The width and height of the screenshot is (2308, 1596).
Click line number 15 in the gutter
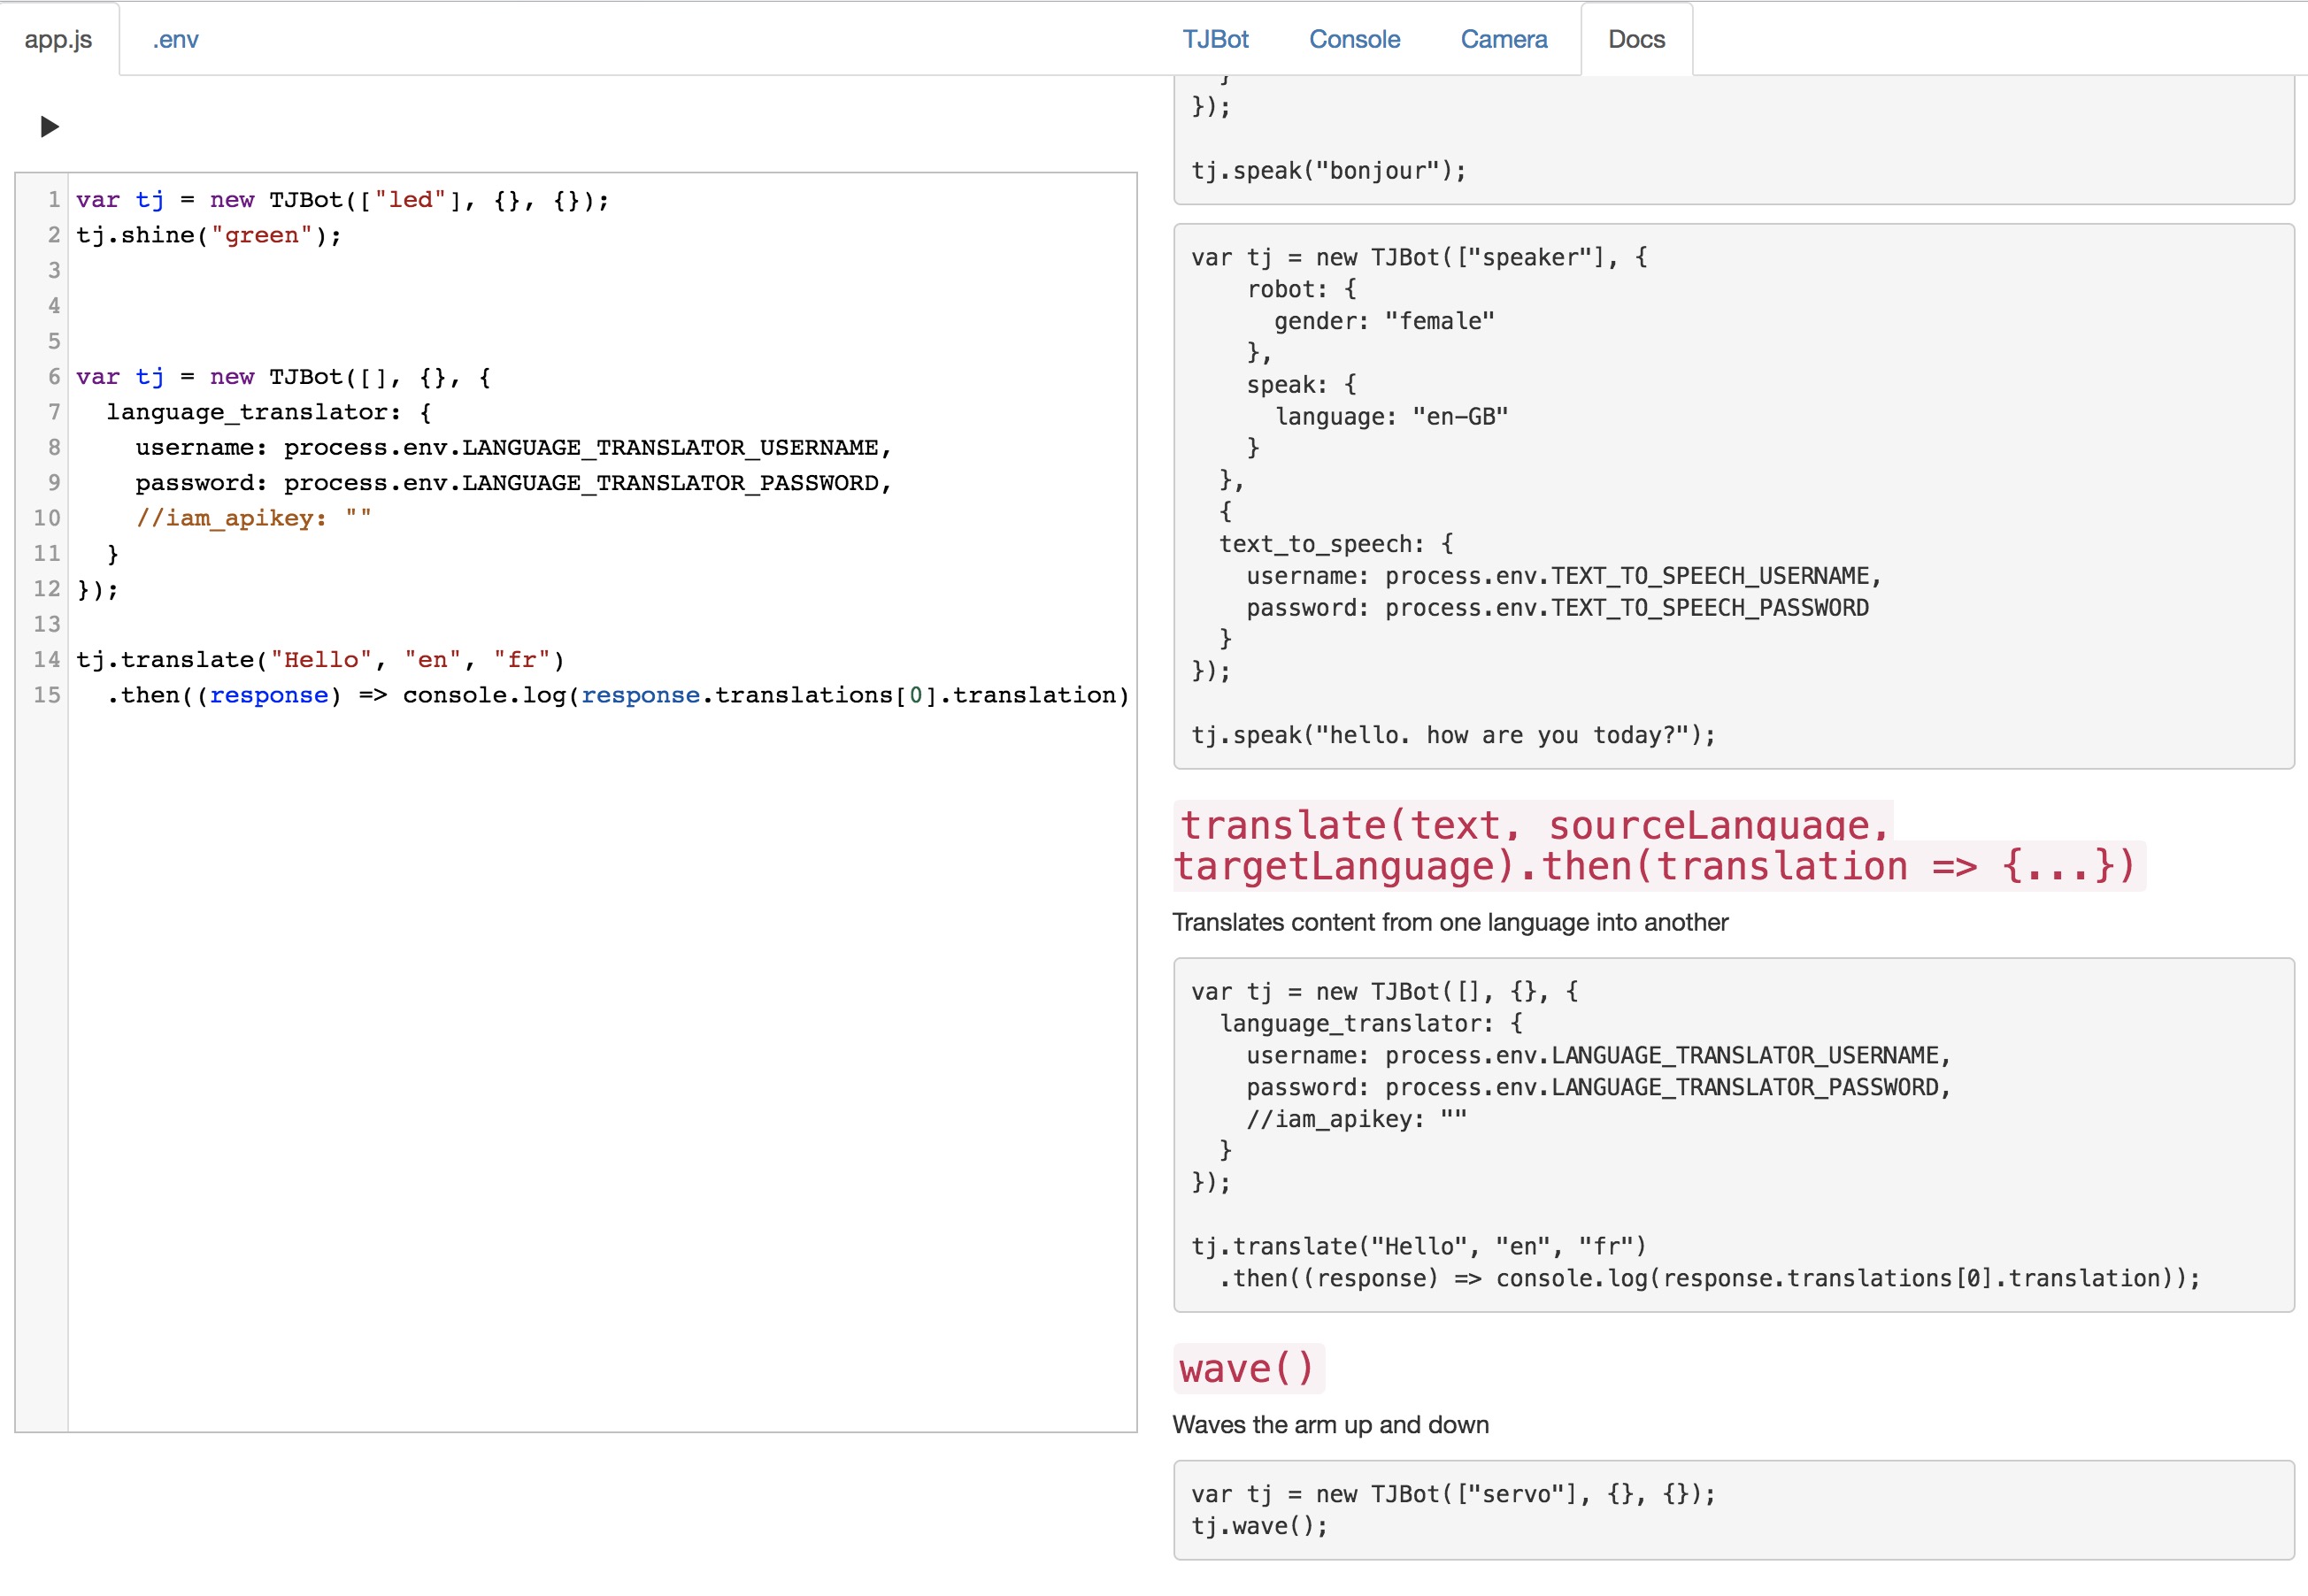[x=47, y=695]
